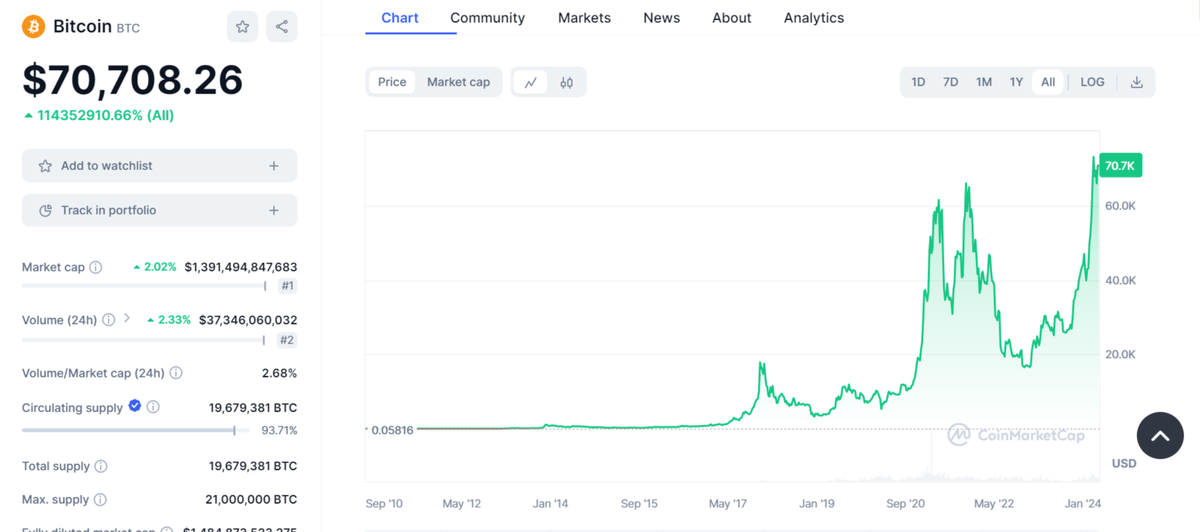Track Bitcoin in portfolio
1200x532 pixels.
coord(159,210)
